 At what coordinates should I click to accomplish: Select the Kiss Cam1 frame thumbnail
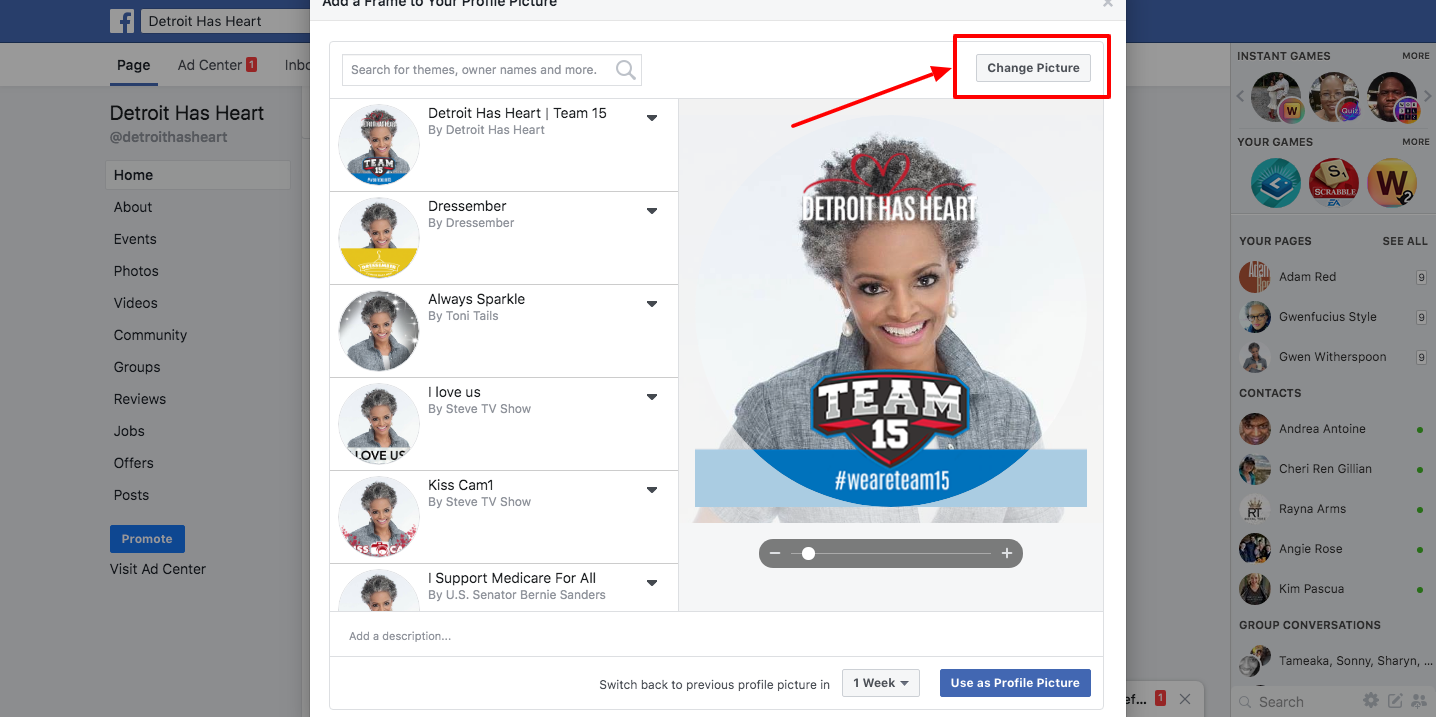click(379, 517)
